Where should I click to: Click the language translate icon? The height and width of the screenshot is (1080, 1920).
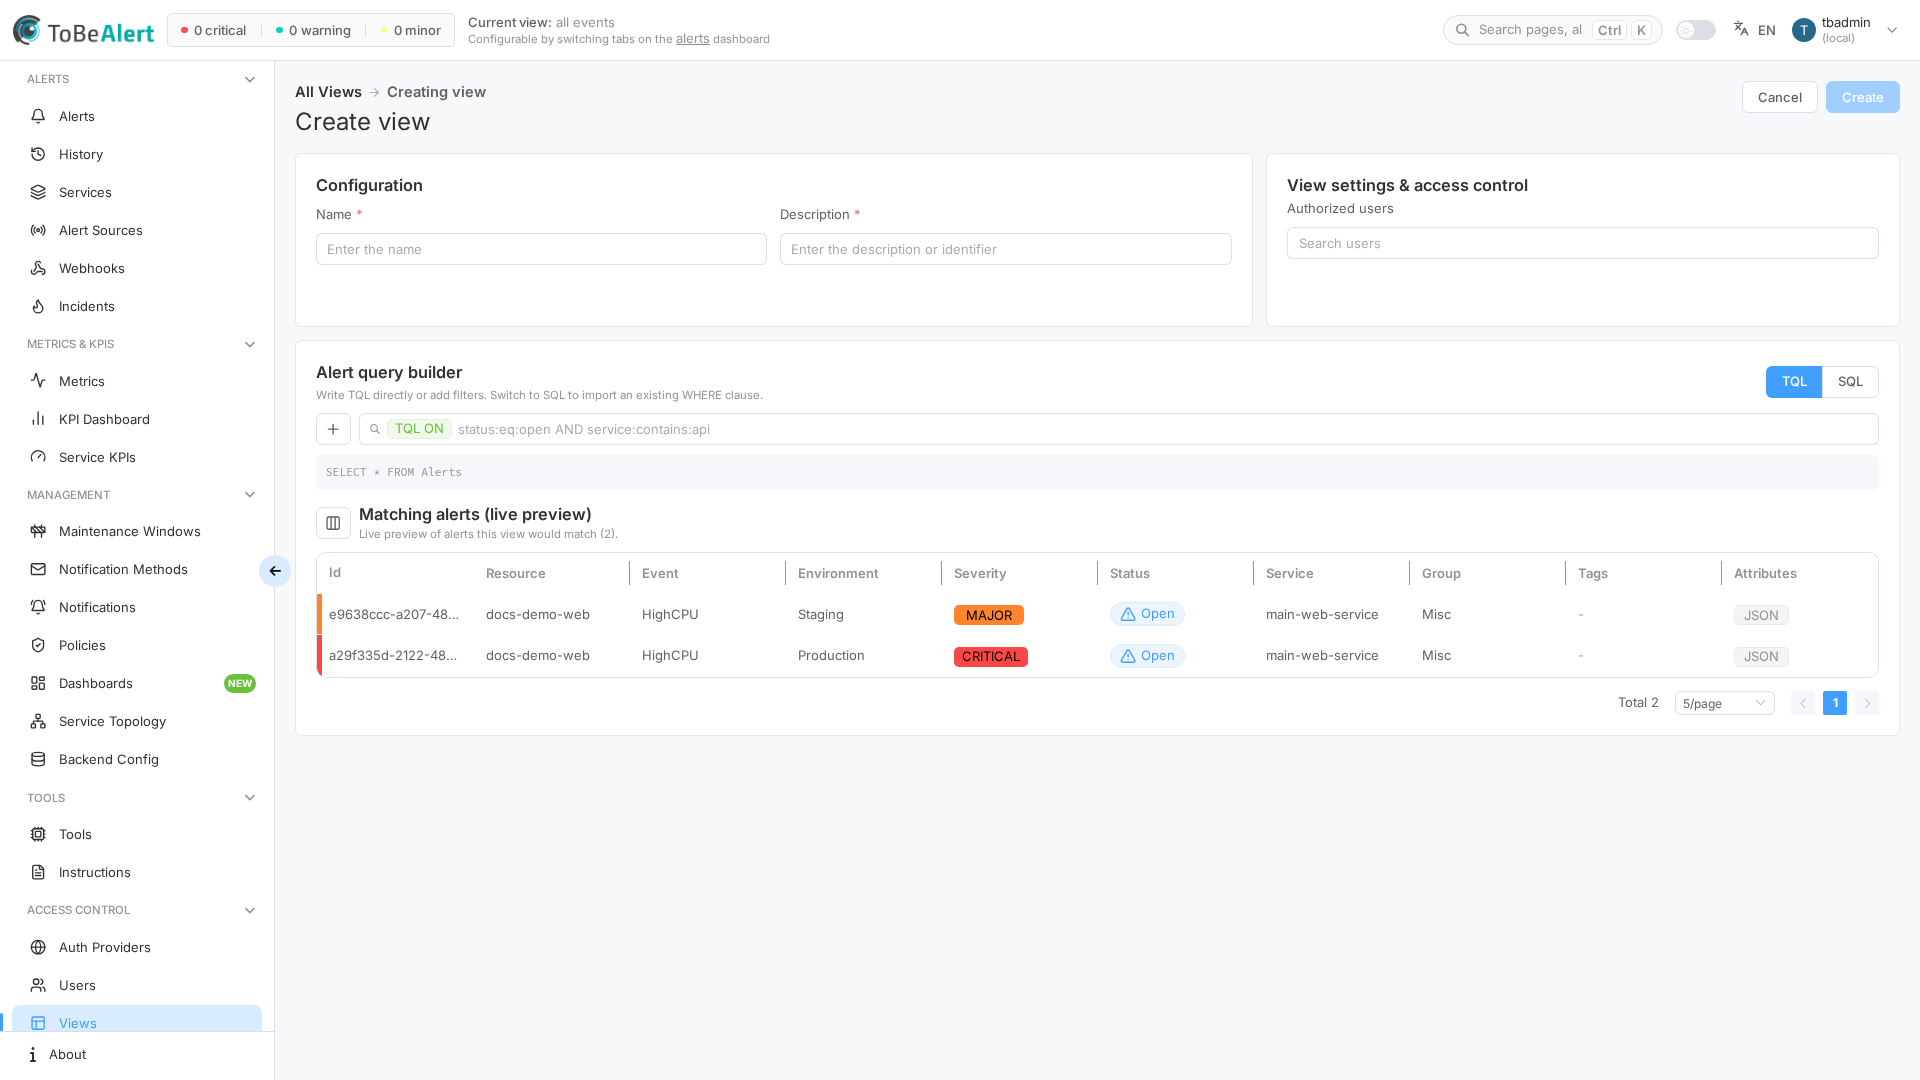click(x=1741, y=29)
